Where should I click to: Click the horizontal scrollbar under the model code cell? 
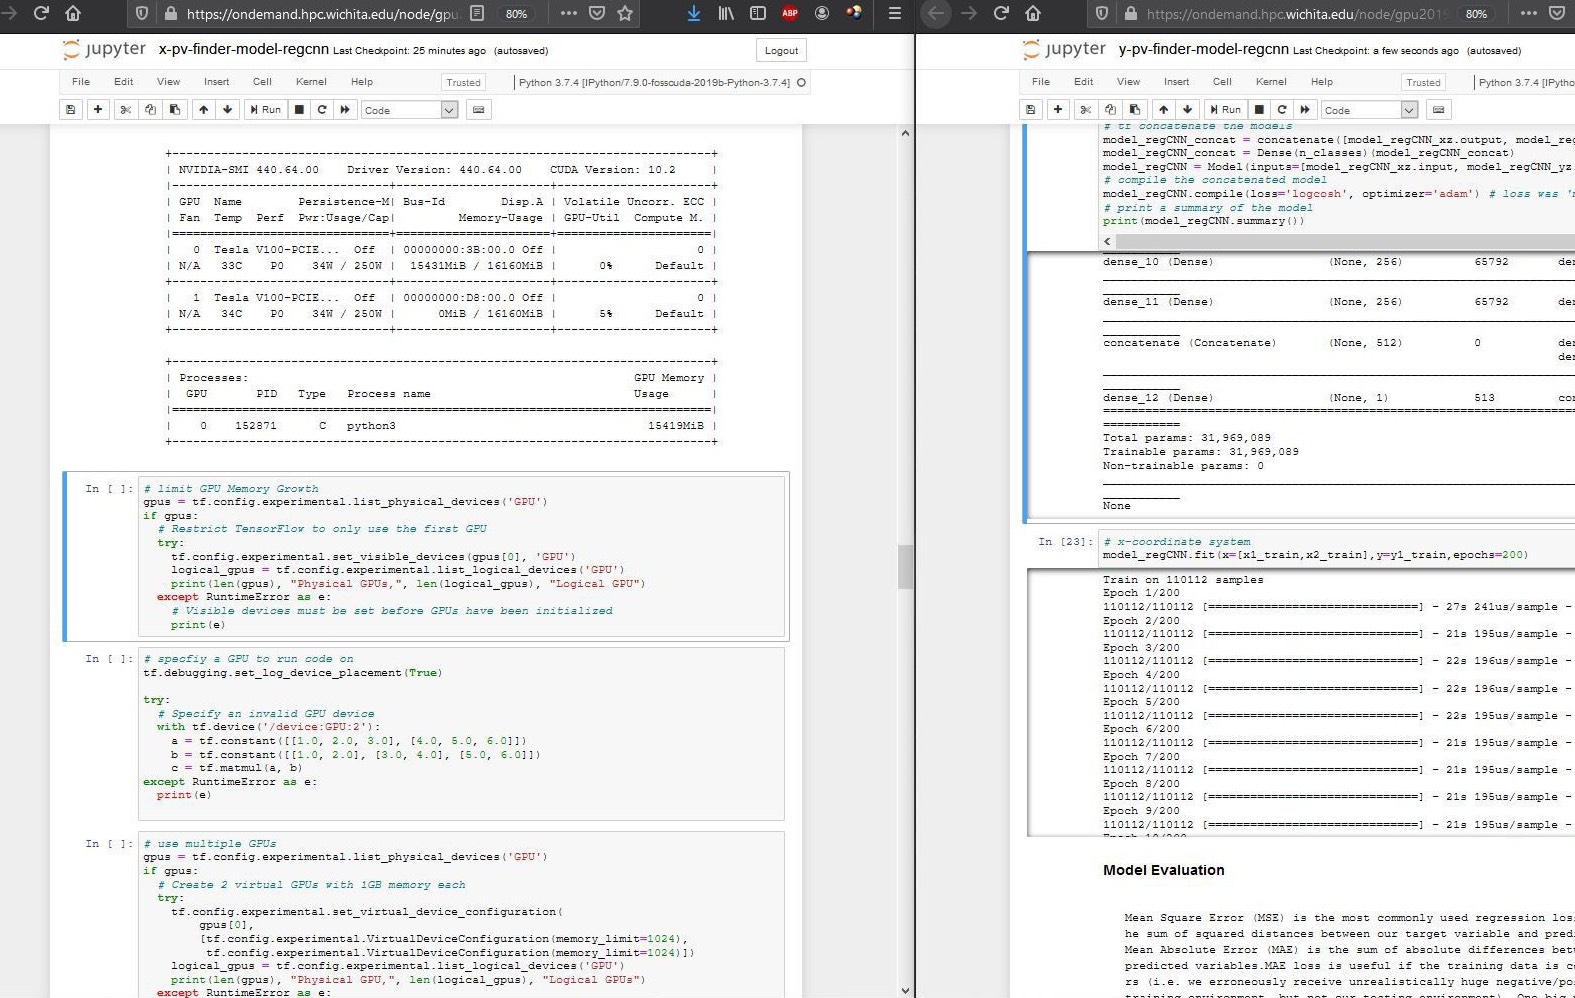1340,241
